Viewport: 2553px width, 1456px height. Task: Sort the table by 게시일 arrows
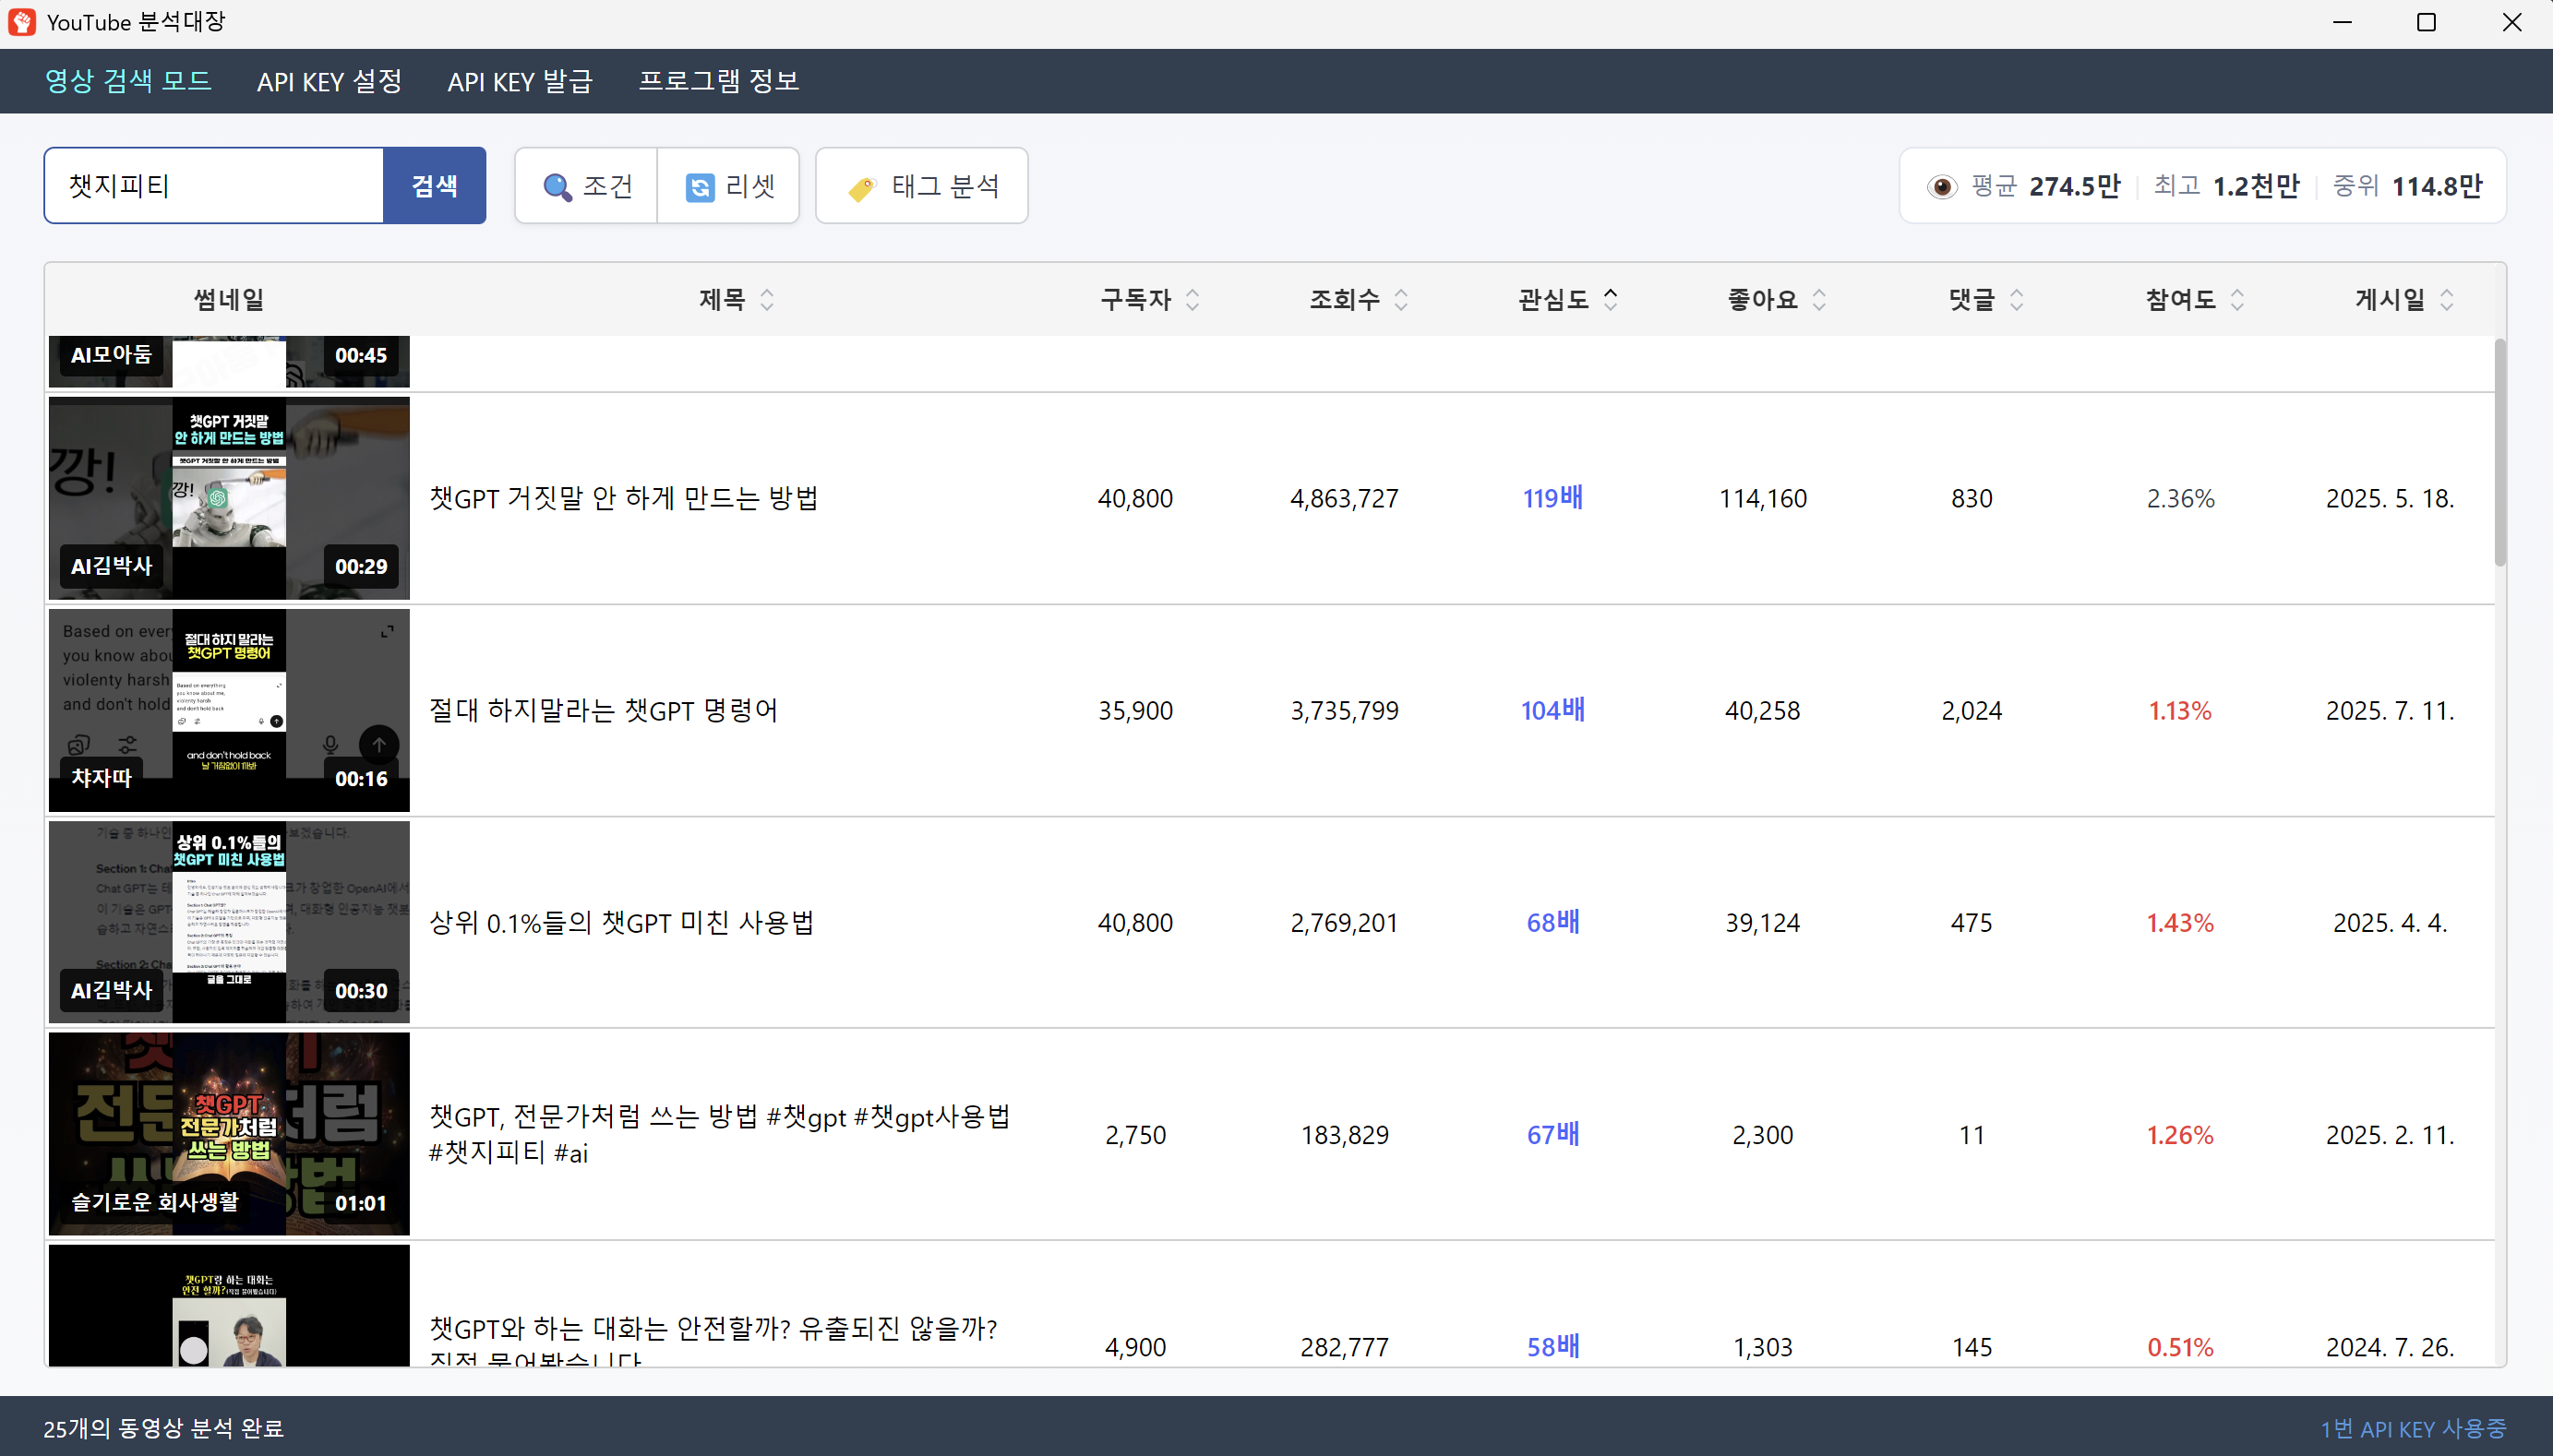point(2446,300)
